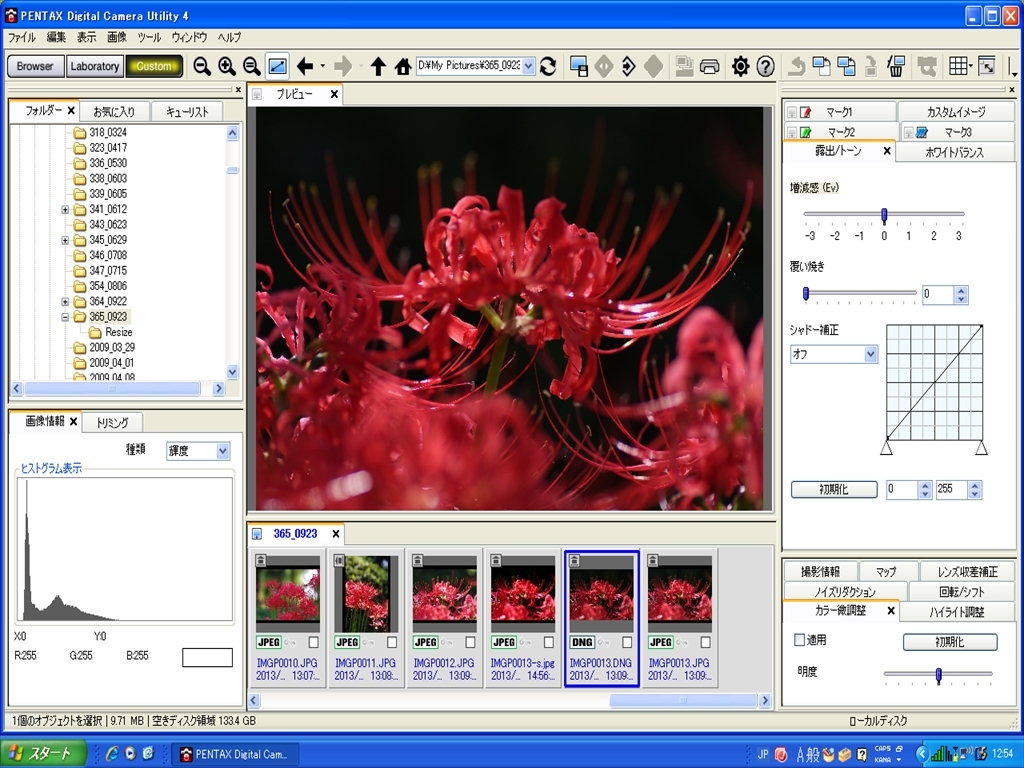Image resolution: width=1024 pixels, height=768 pixels.
Task: Tick the checkbox for IMGP0013.DNG
Action: coord(627,642)
